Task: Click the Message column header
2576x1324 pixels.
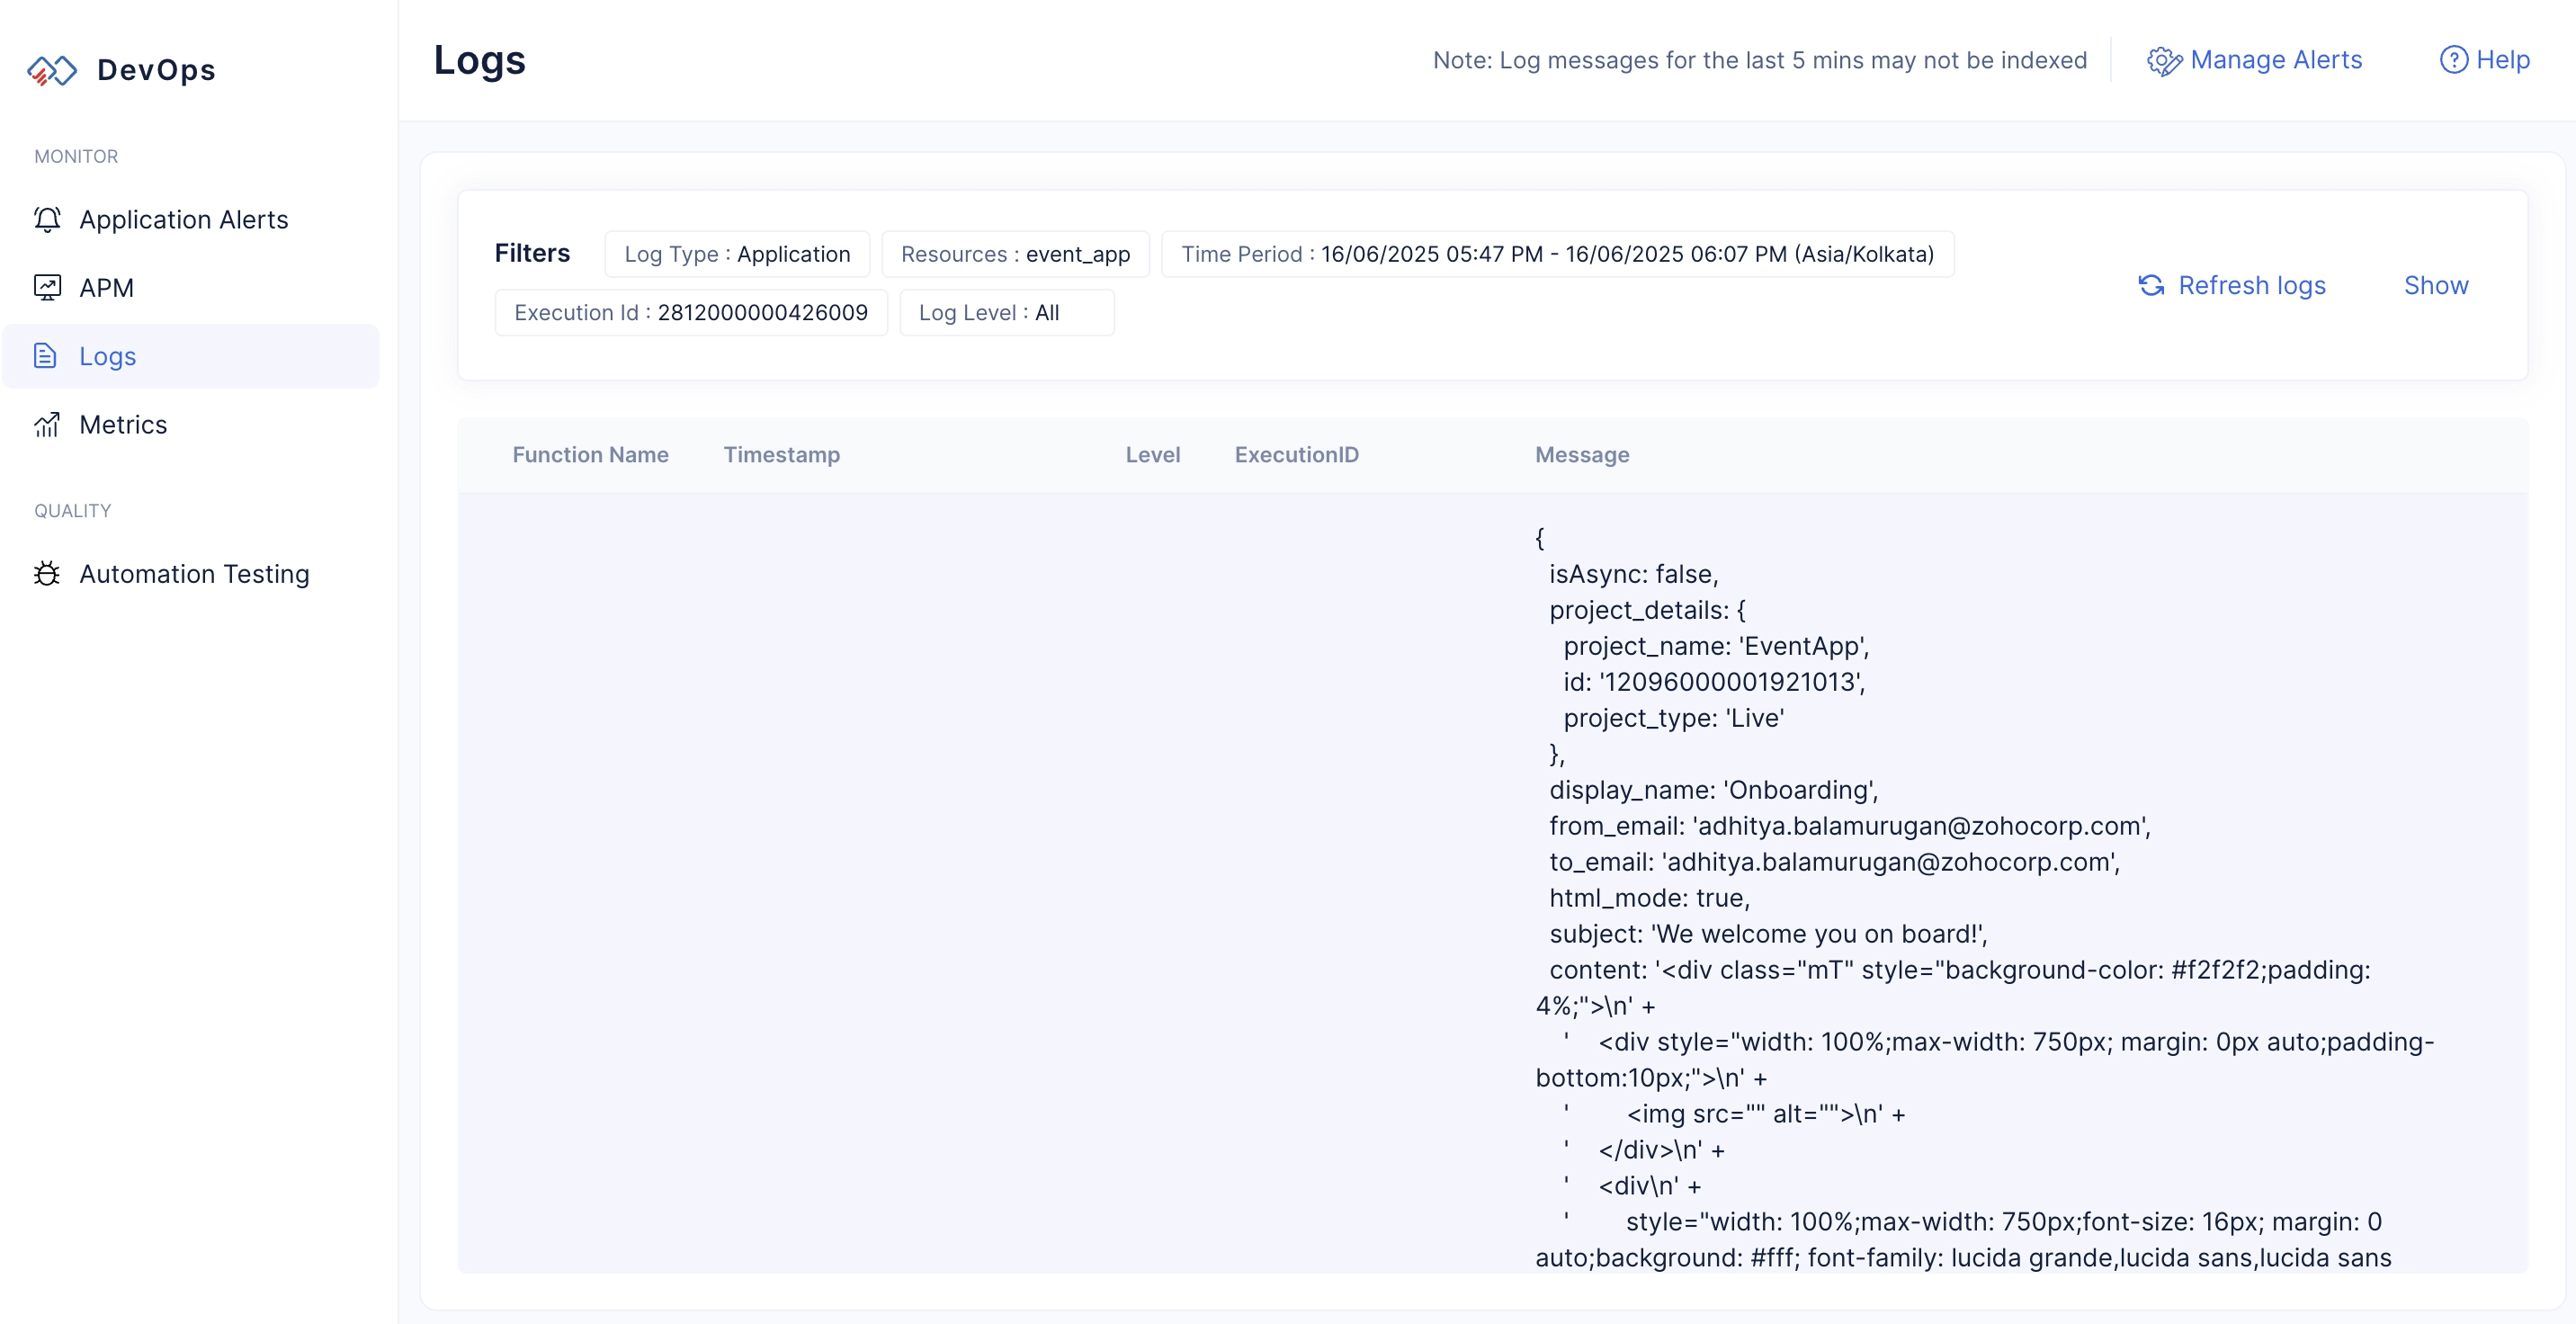Action: pyautogui.click(x=1582, y=454)
